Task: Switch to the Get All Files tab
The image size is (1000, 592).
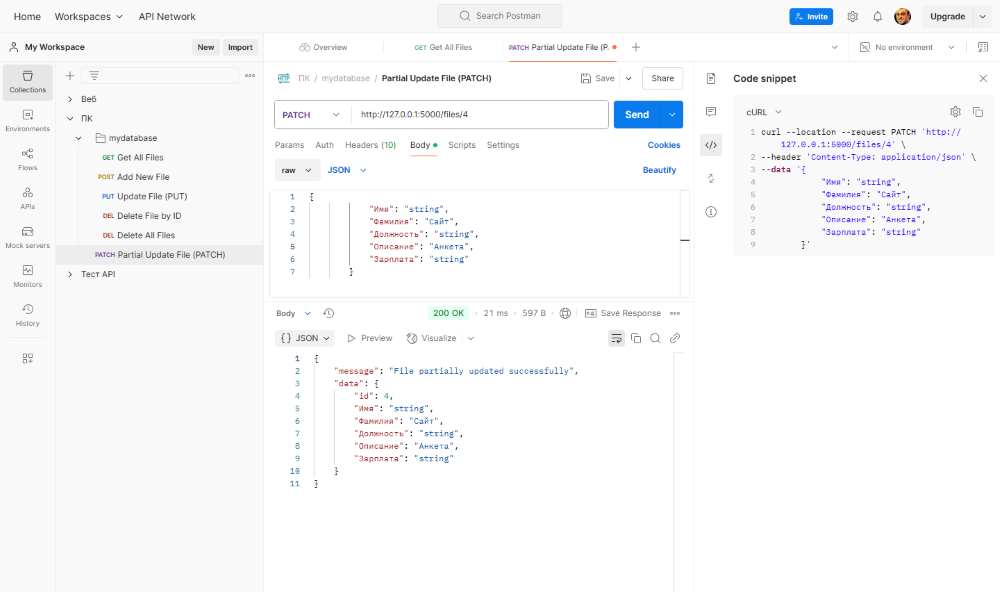Action: tap(443, 47)
